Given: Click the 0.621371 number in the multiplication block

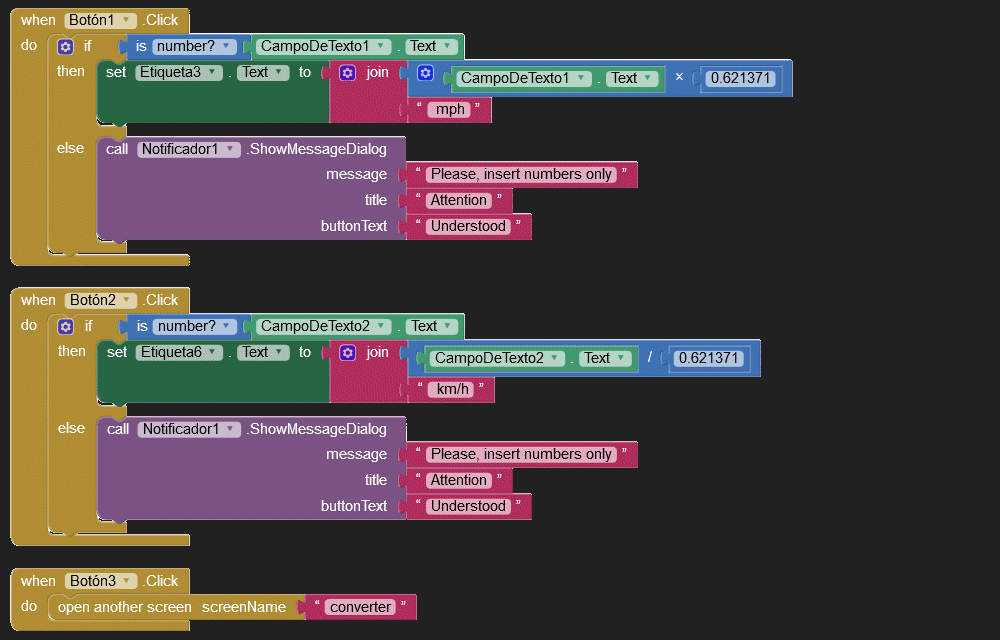Looking at the screenshot, I should click(740, 78).
